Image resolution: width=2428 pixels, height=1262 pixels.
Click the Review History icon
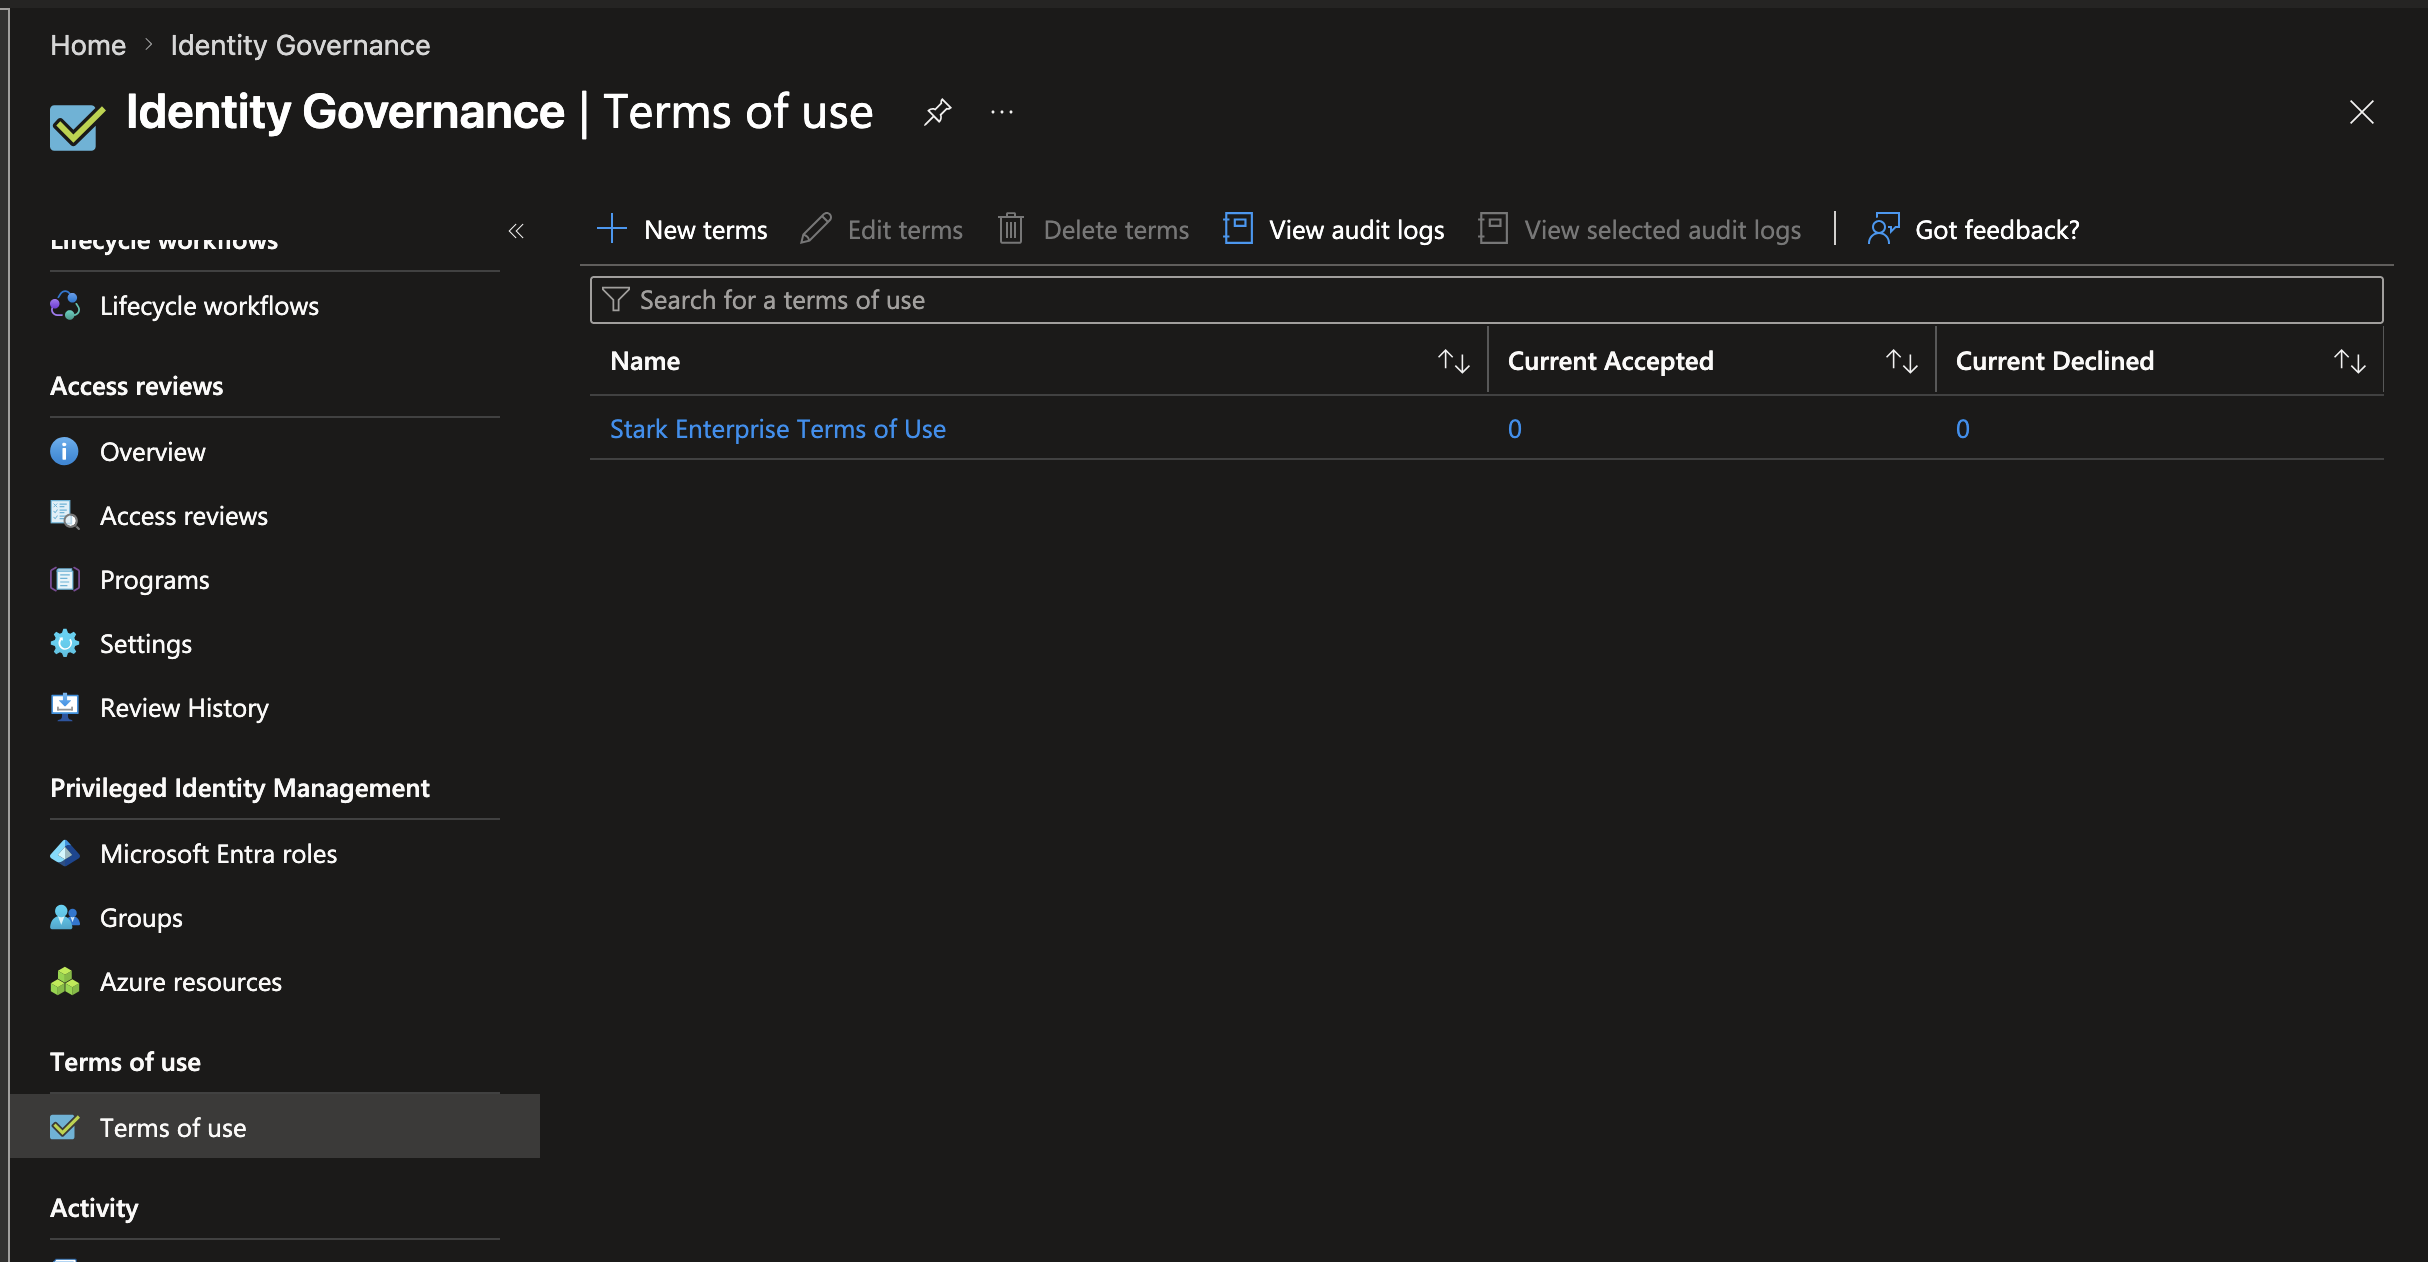pos(65,707)
